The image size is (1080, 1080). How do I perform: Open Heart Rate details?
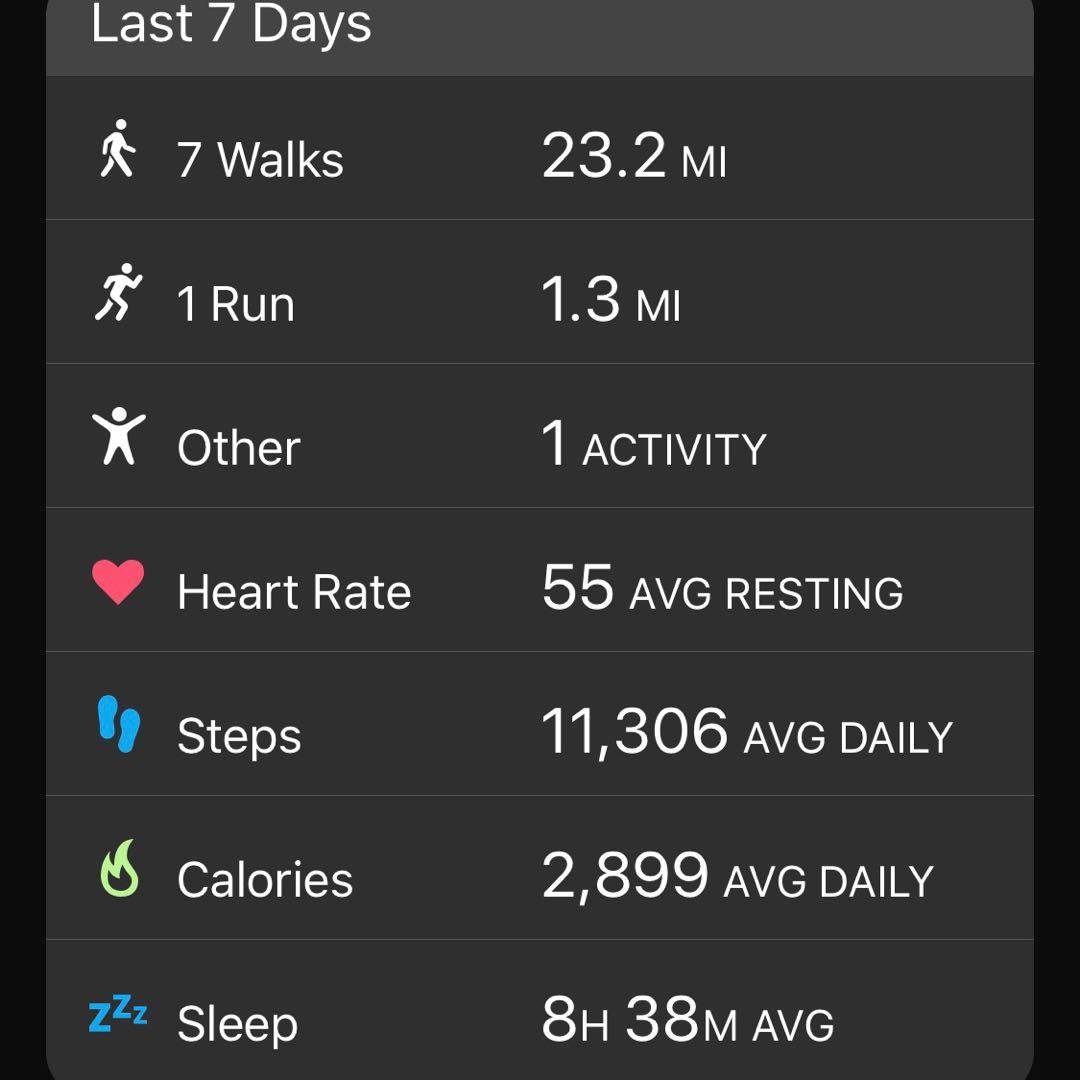pyautogui.click(x=294, y=592)
